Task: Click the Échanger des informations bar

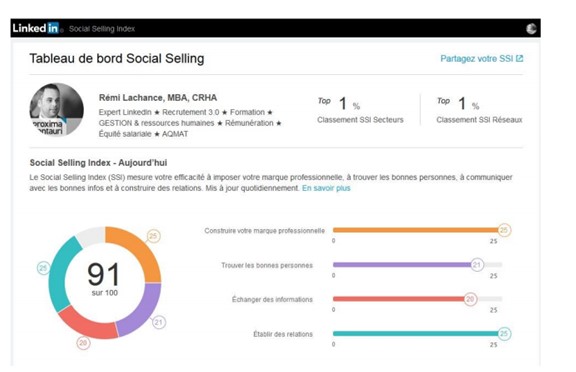Action: 418,299
